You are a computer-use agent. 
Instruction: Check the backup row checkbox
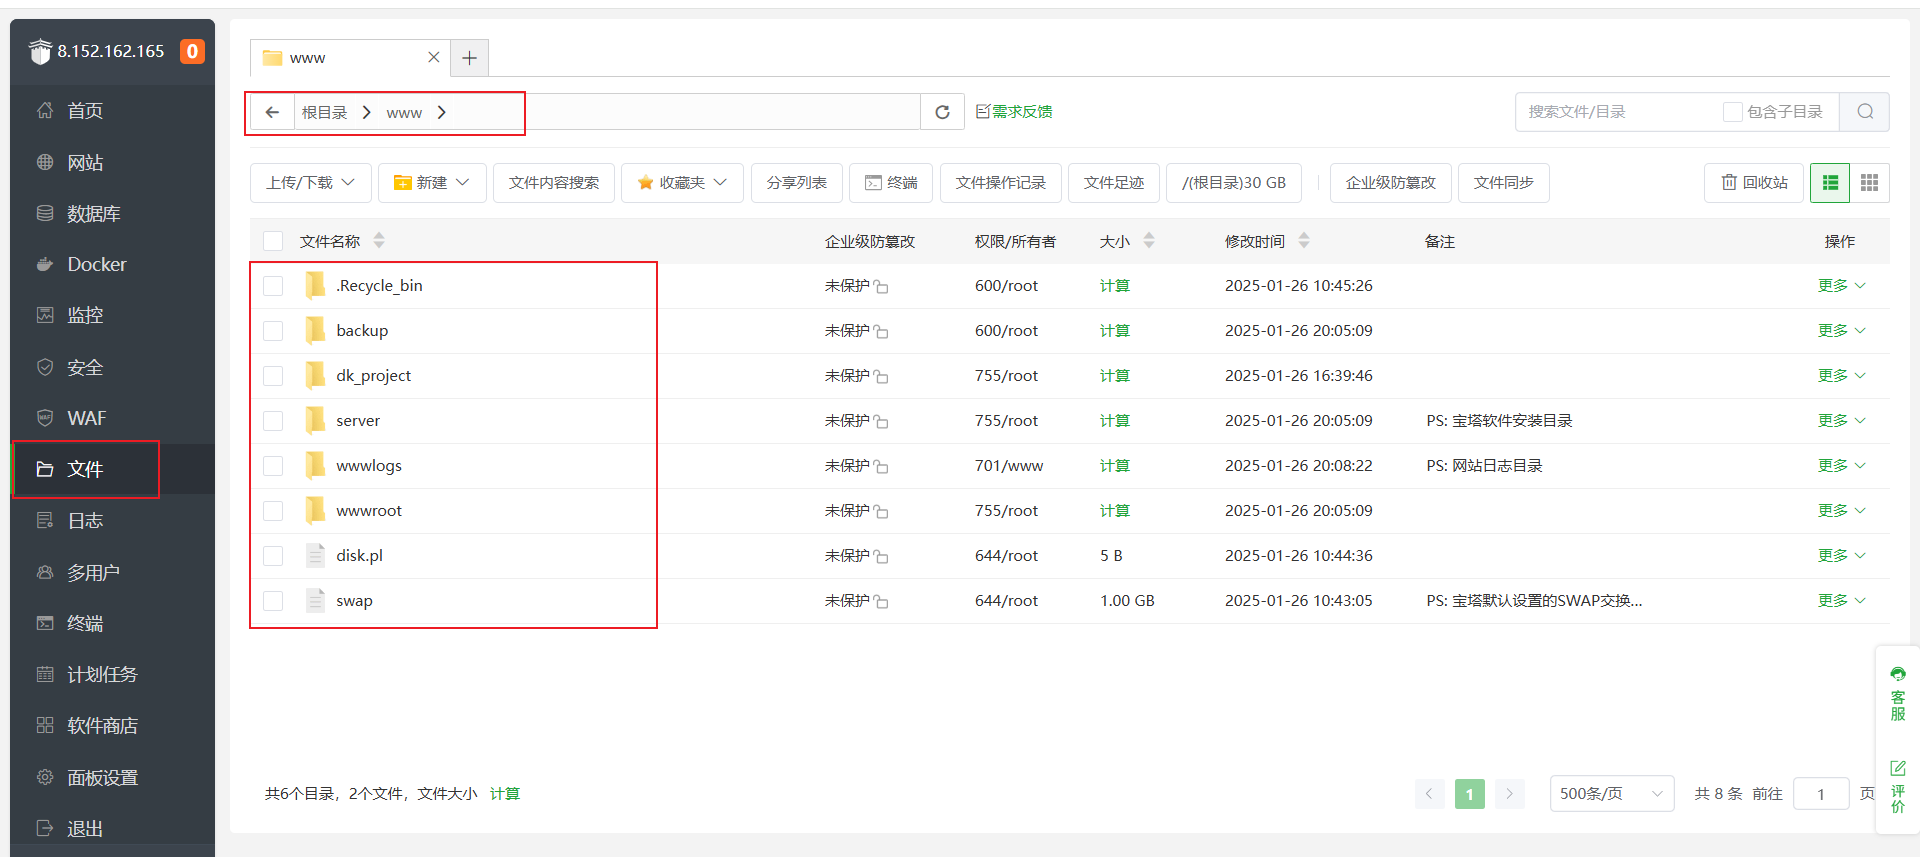coord(273,331)
